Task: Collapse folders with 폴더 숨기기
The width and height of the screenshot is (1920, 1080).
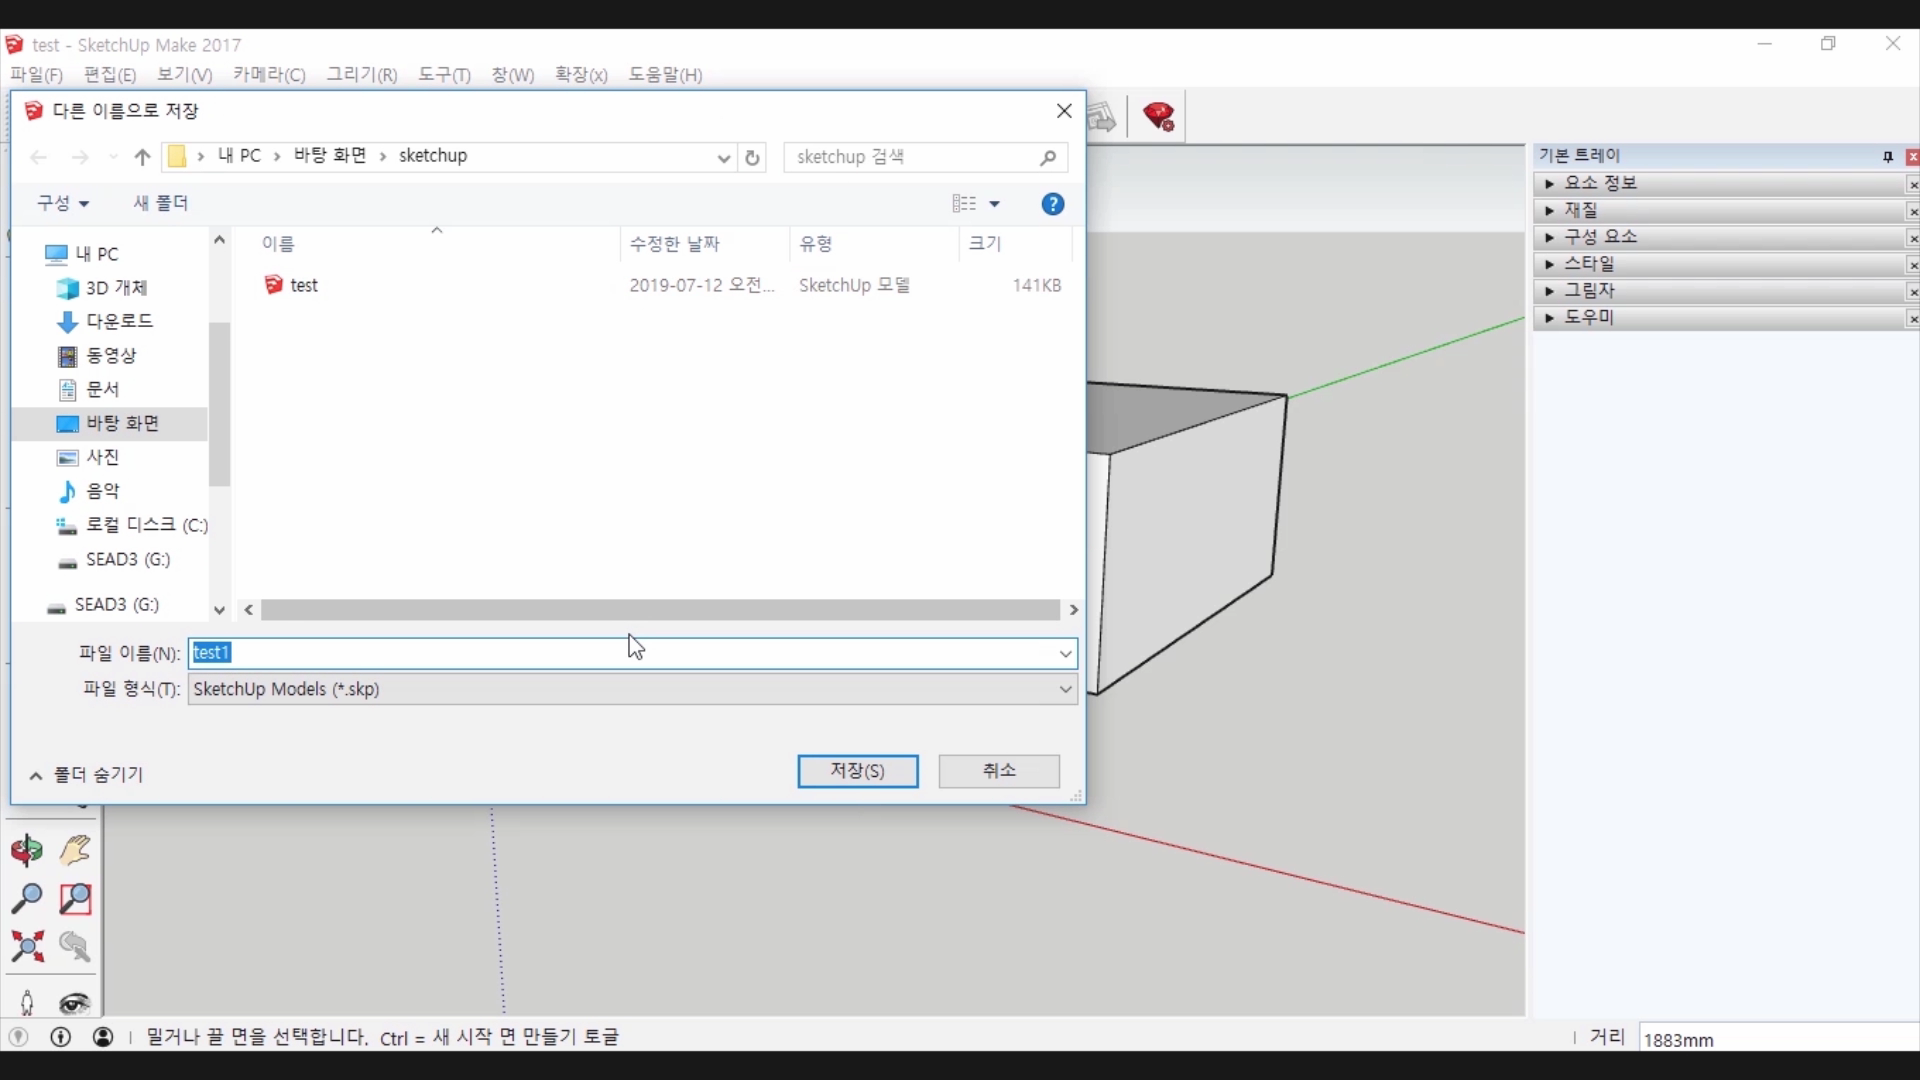Action: point(87,775)
